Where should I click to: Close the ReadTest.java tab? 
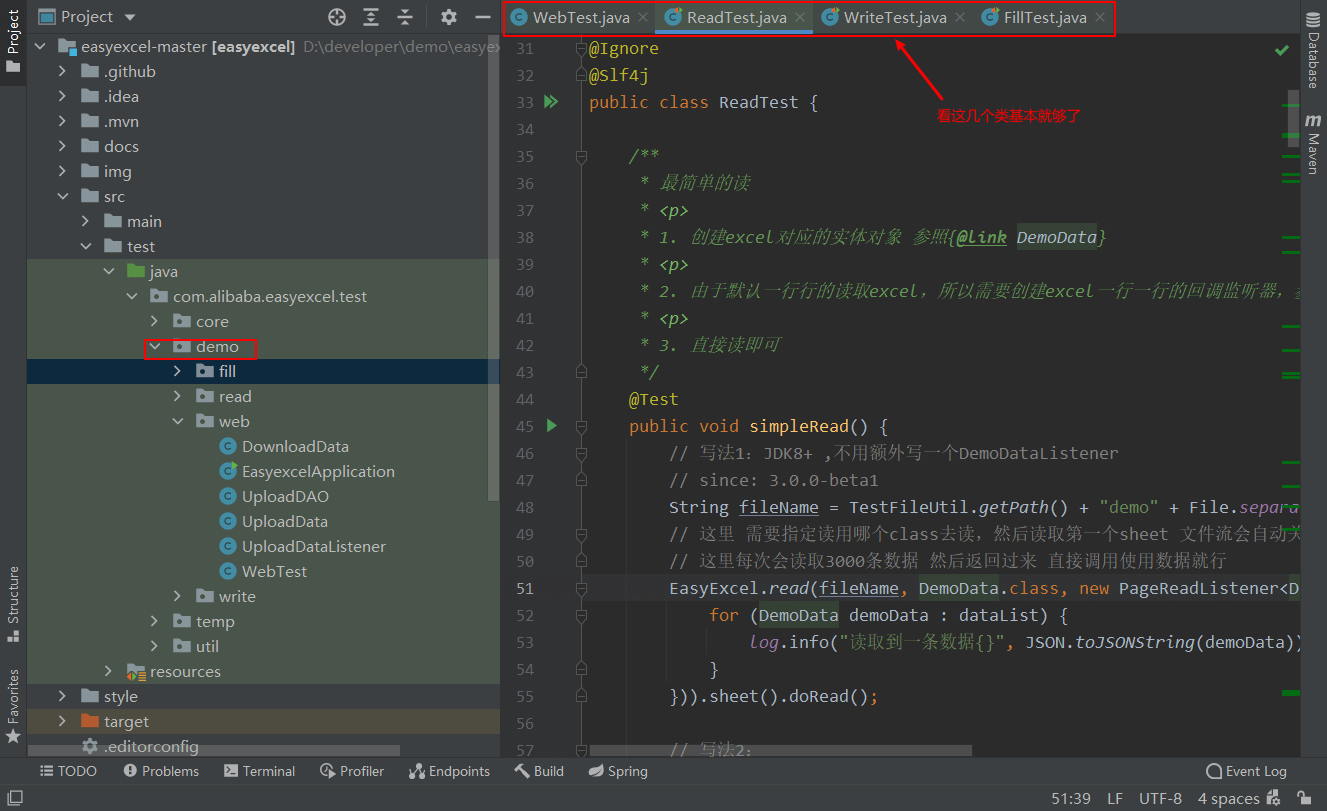(800, 18)
